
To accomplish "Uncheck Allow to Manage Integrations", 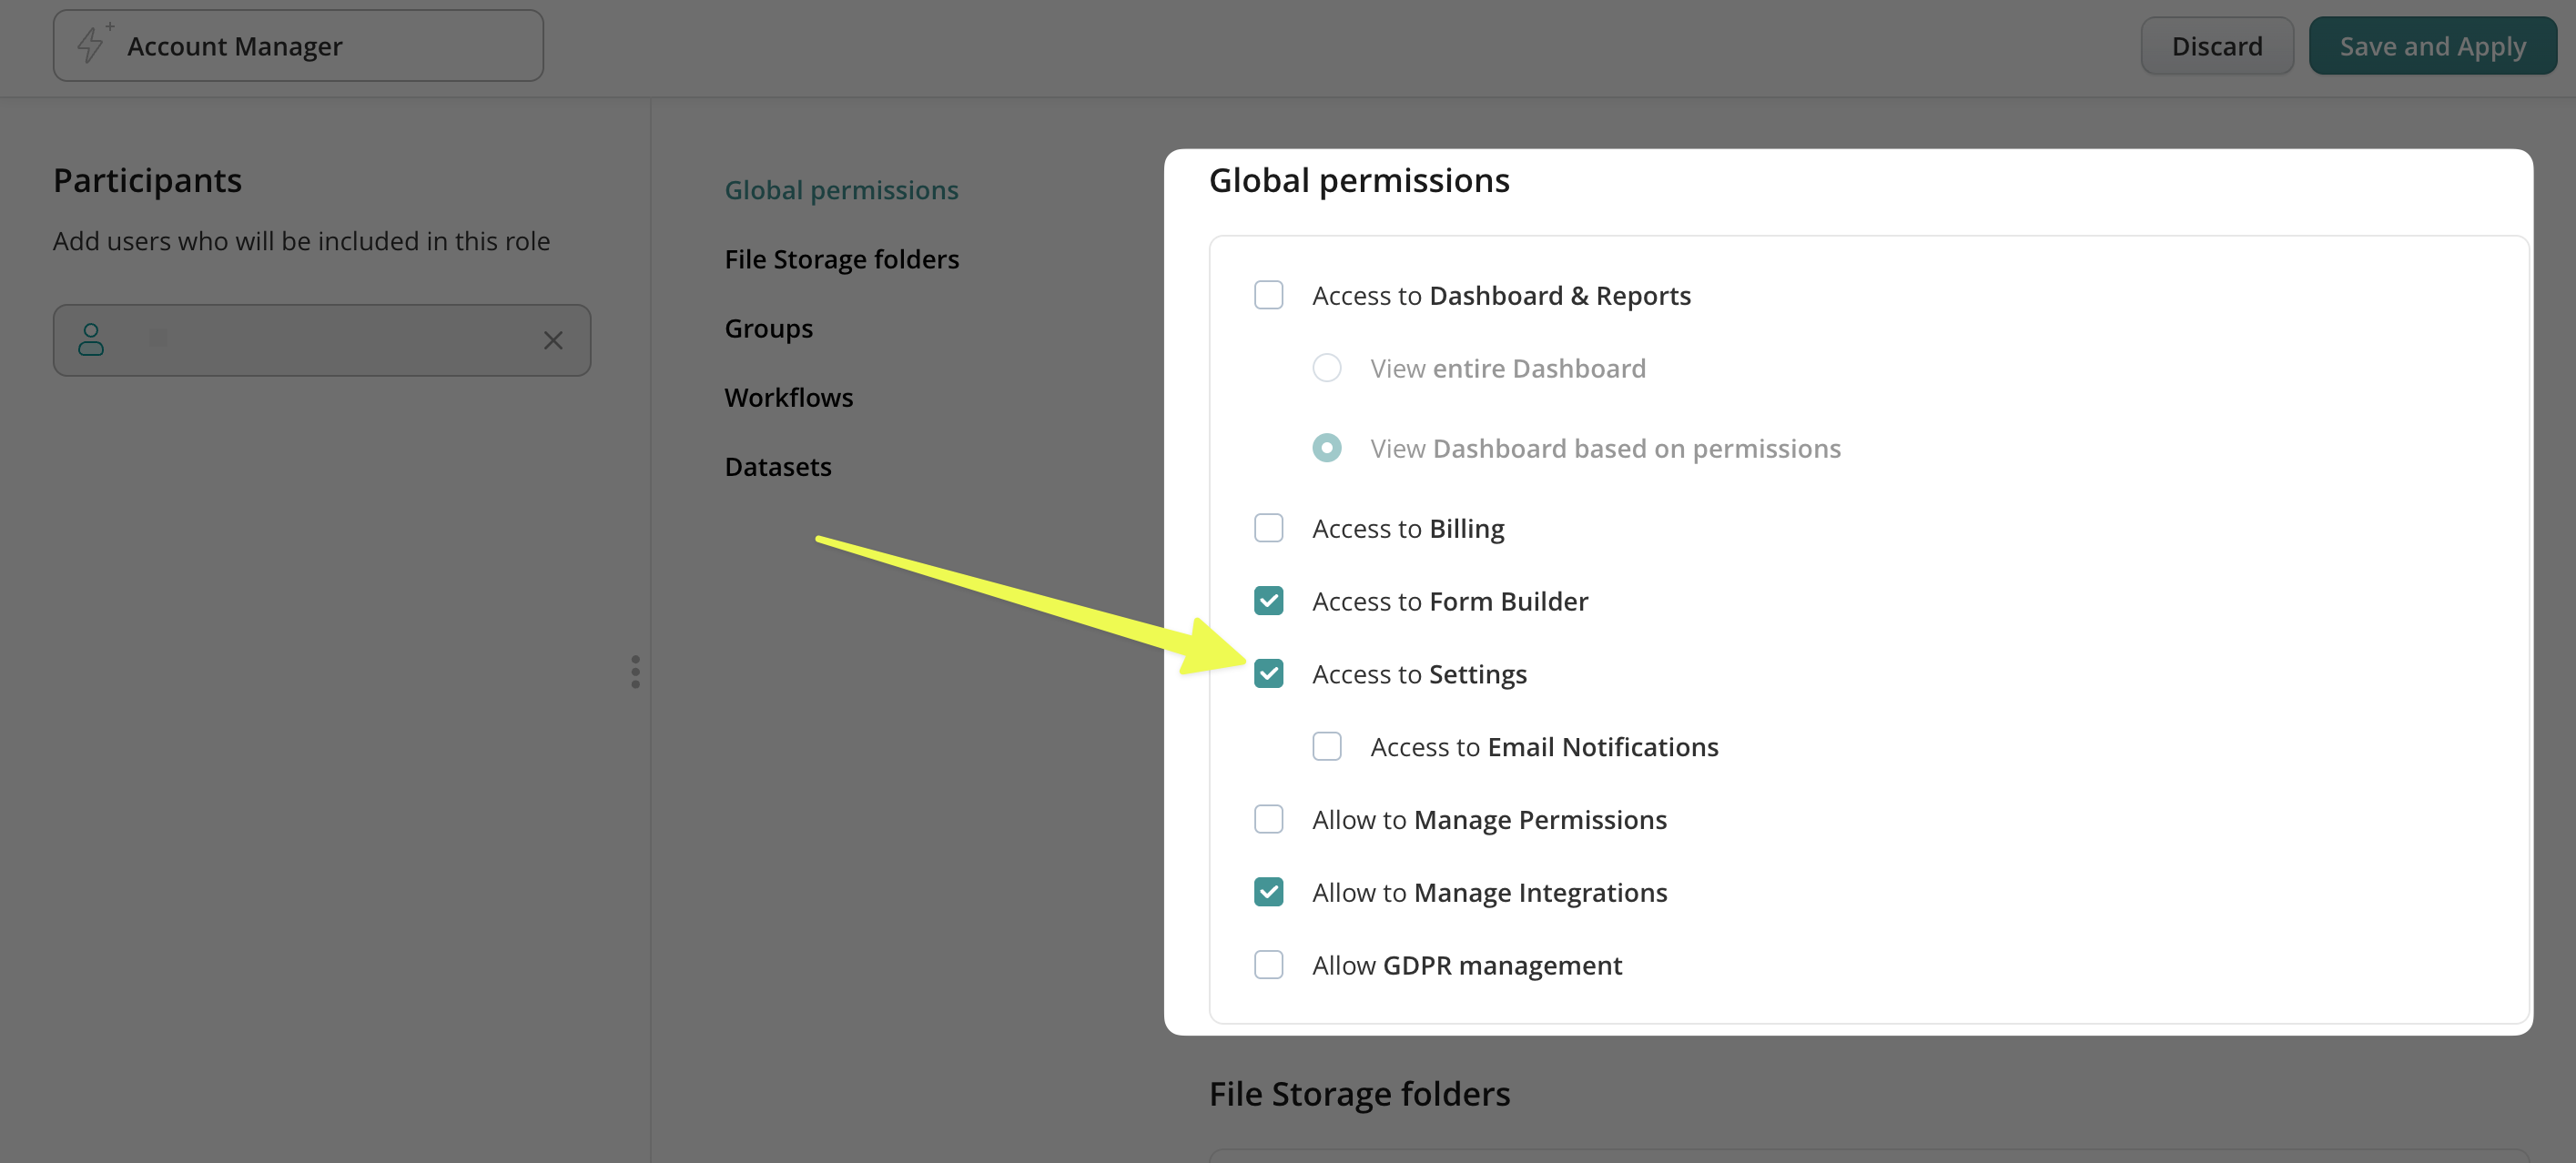I will pos(1268,892).
